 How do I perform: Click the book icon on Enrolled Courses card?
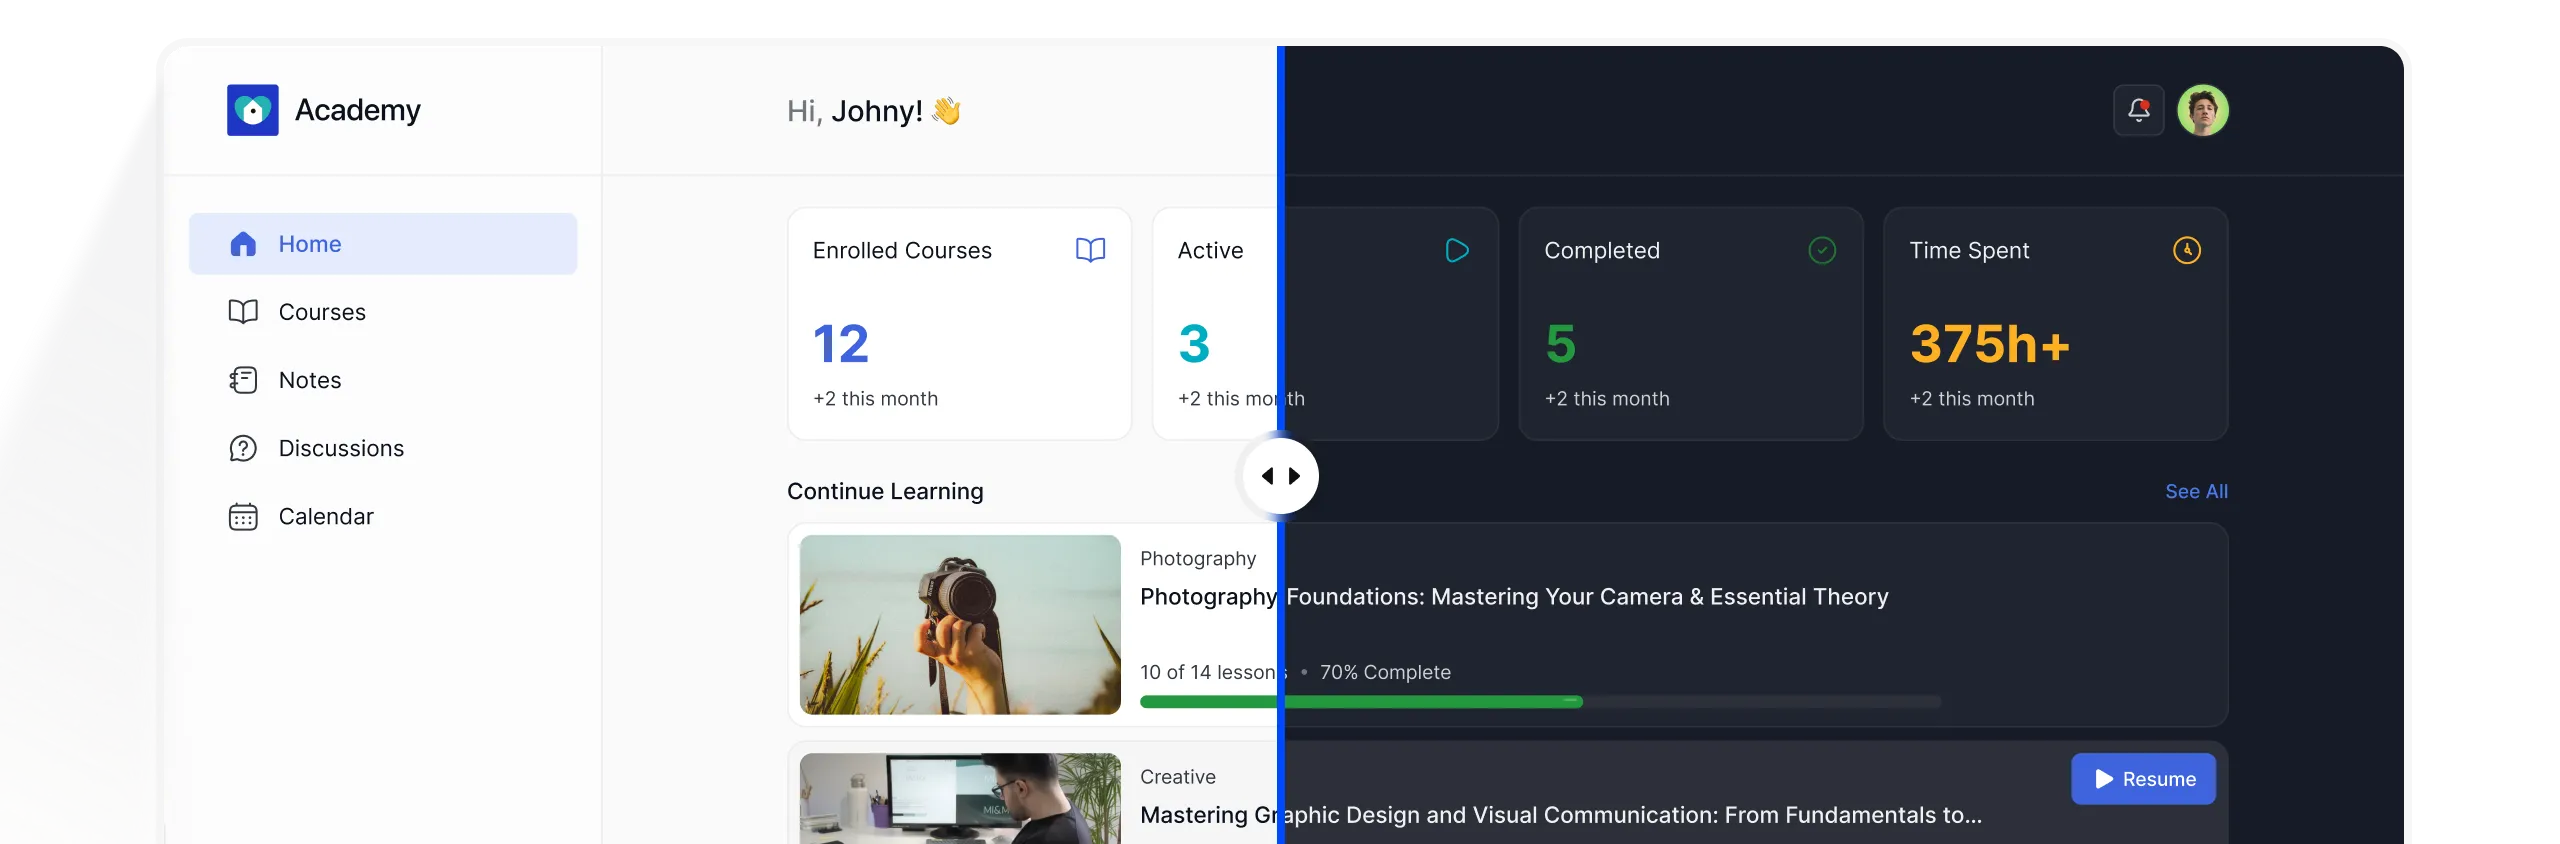coord(1091,250)
